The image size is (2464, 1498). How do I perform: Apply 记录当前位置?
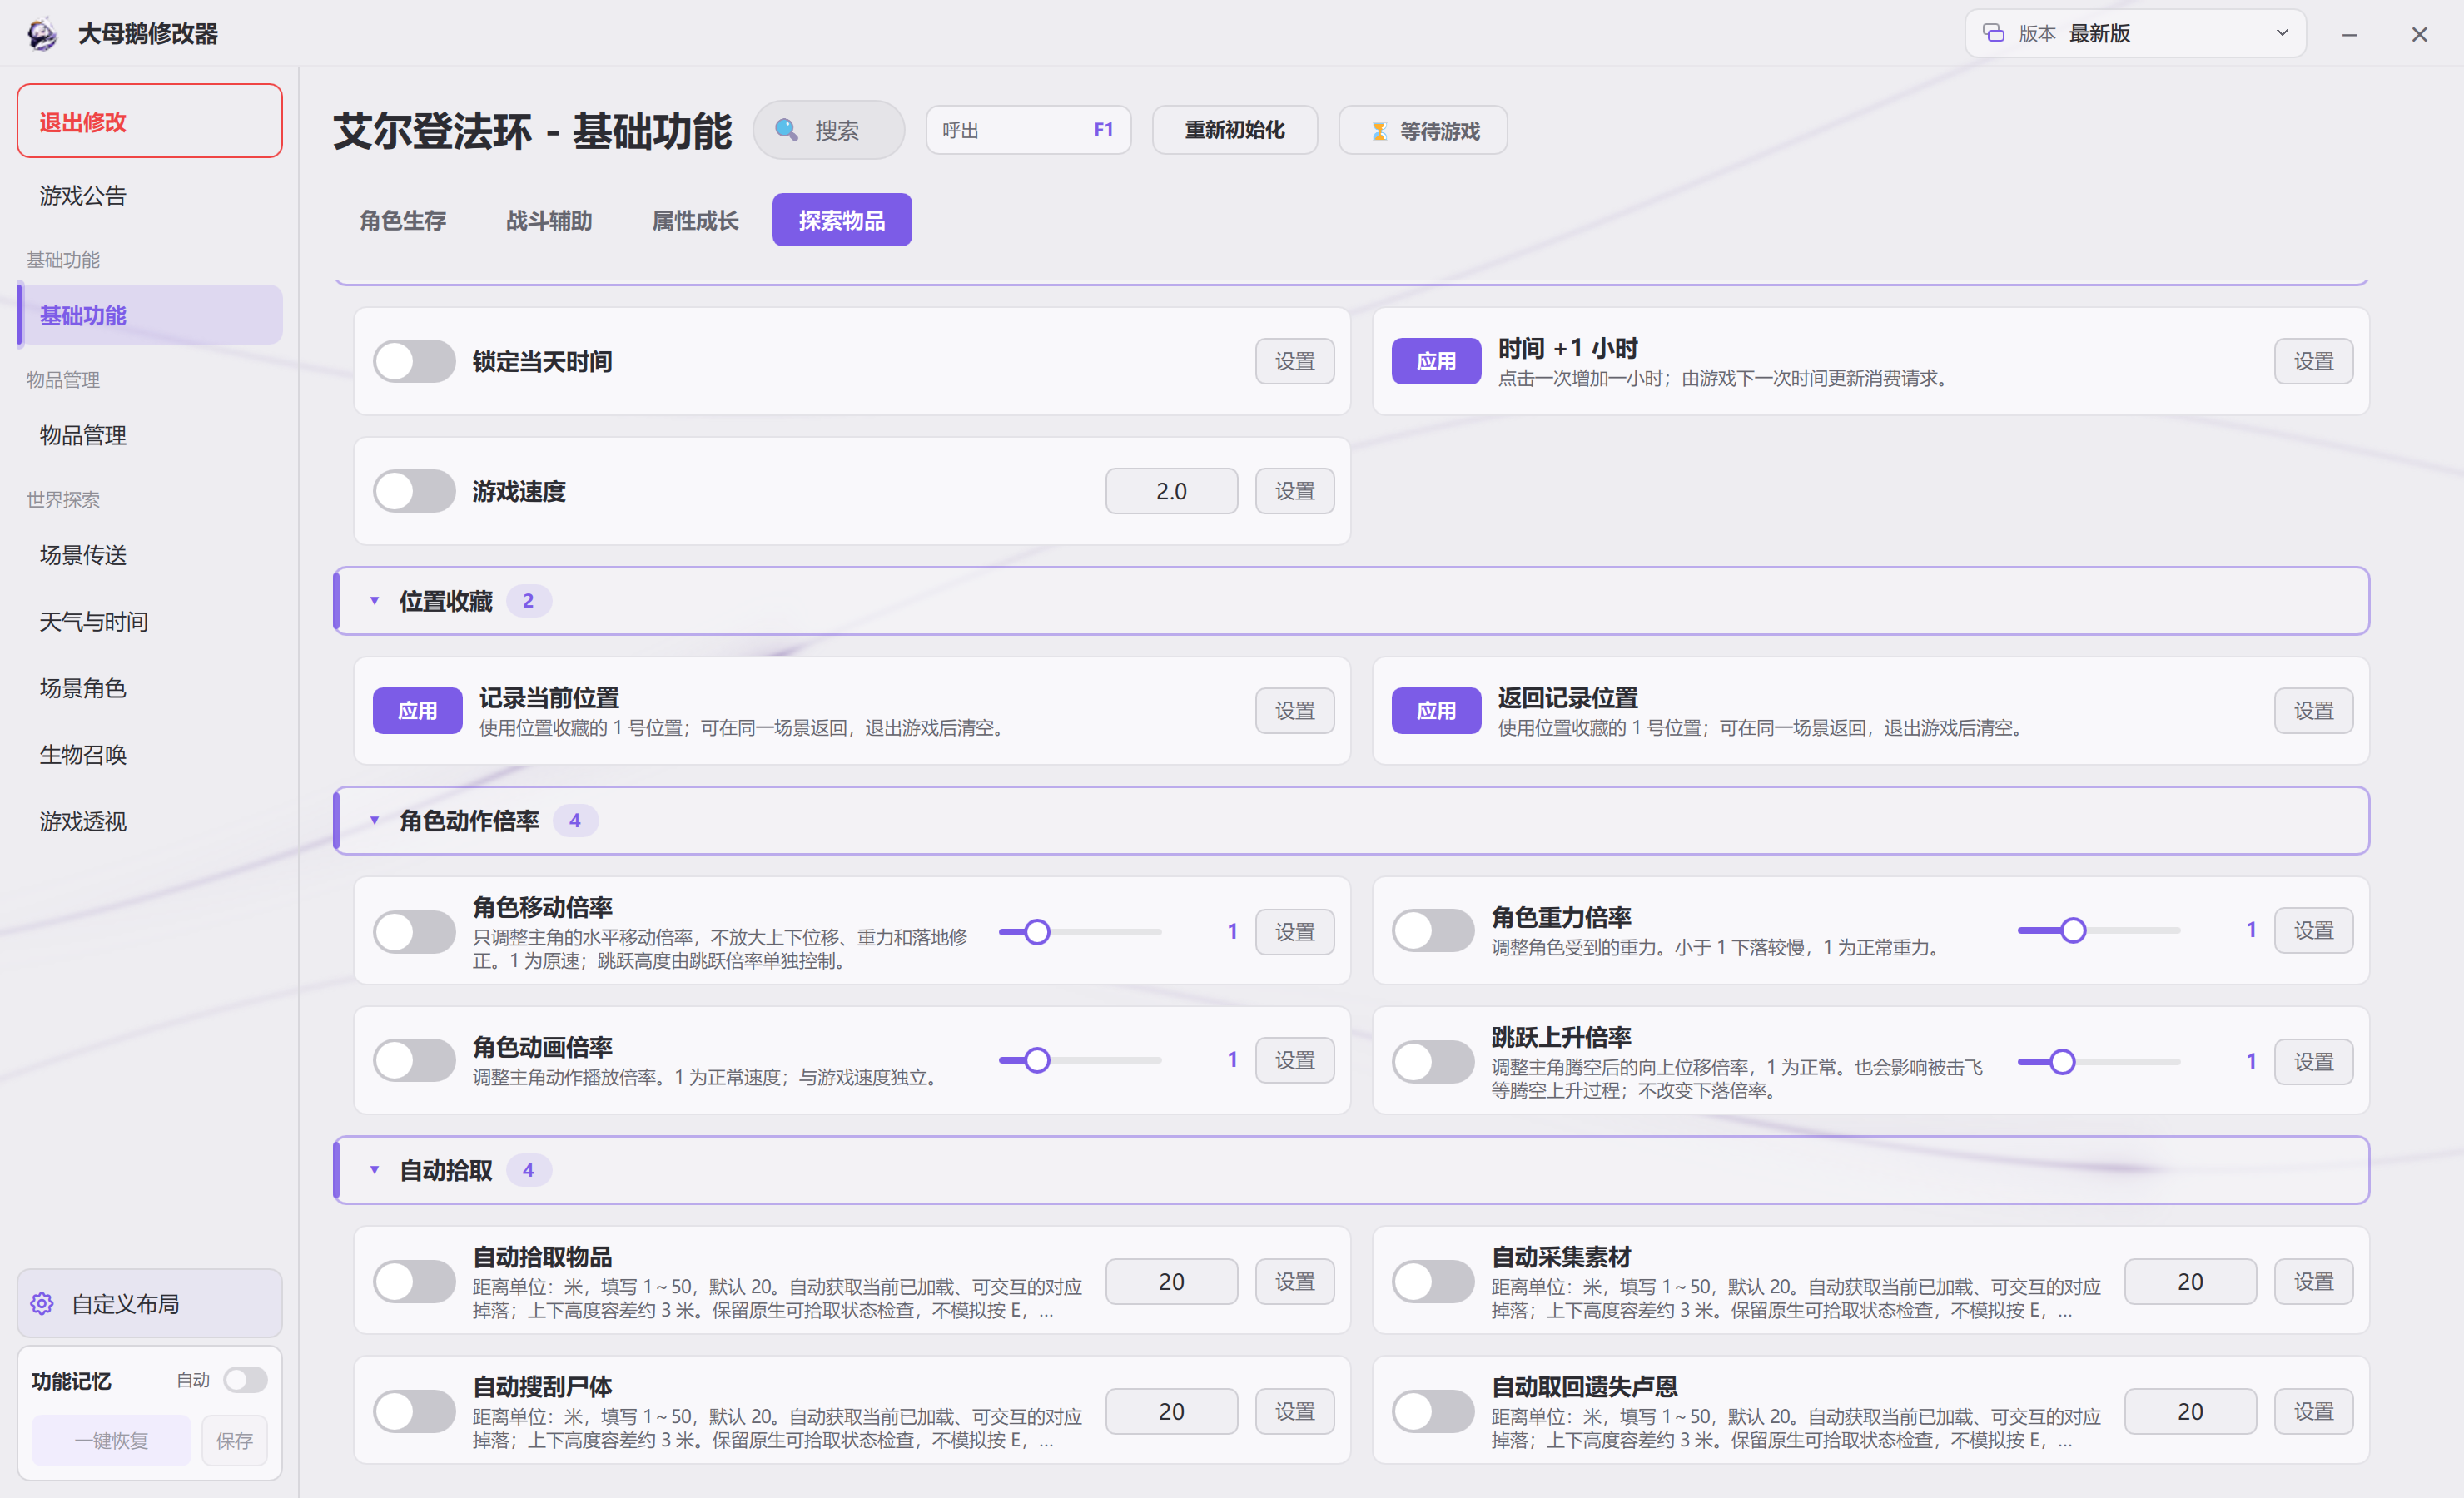coord(417,711)
